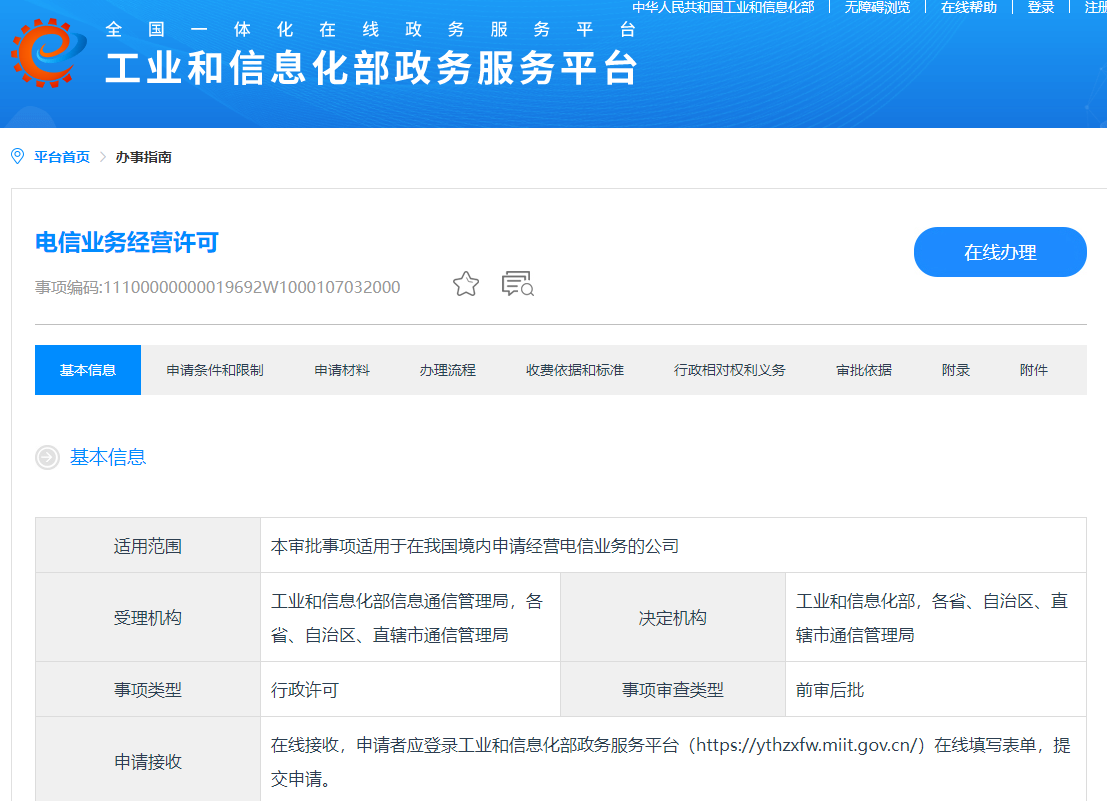Screen dimensions: 1107x801
Task: Open the 收费依据和标准 tab
Action: coord(575,370)
